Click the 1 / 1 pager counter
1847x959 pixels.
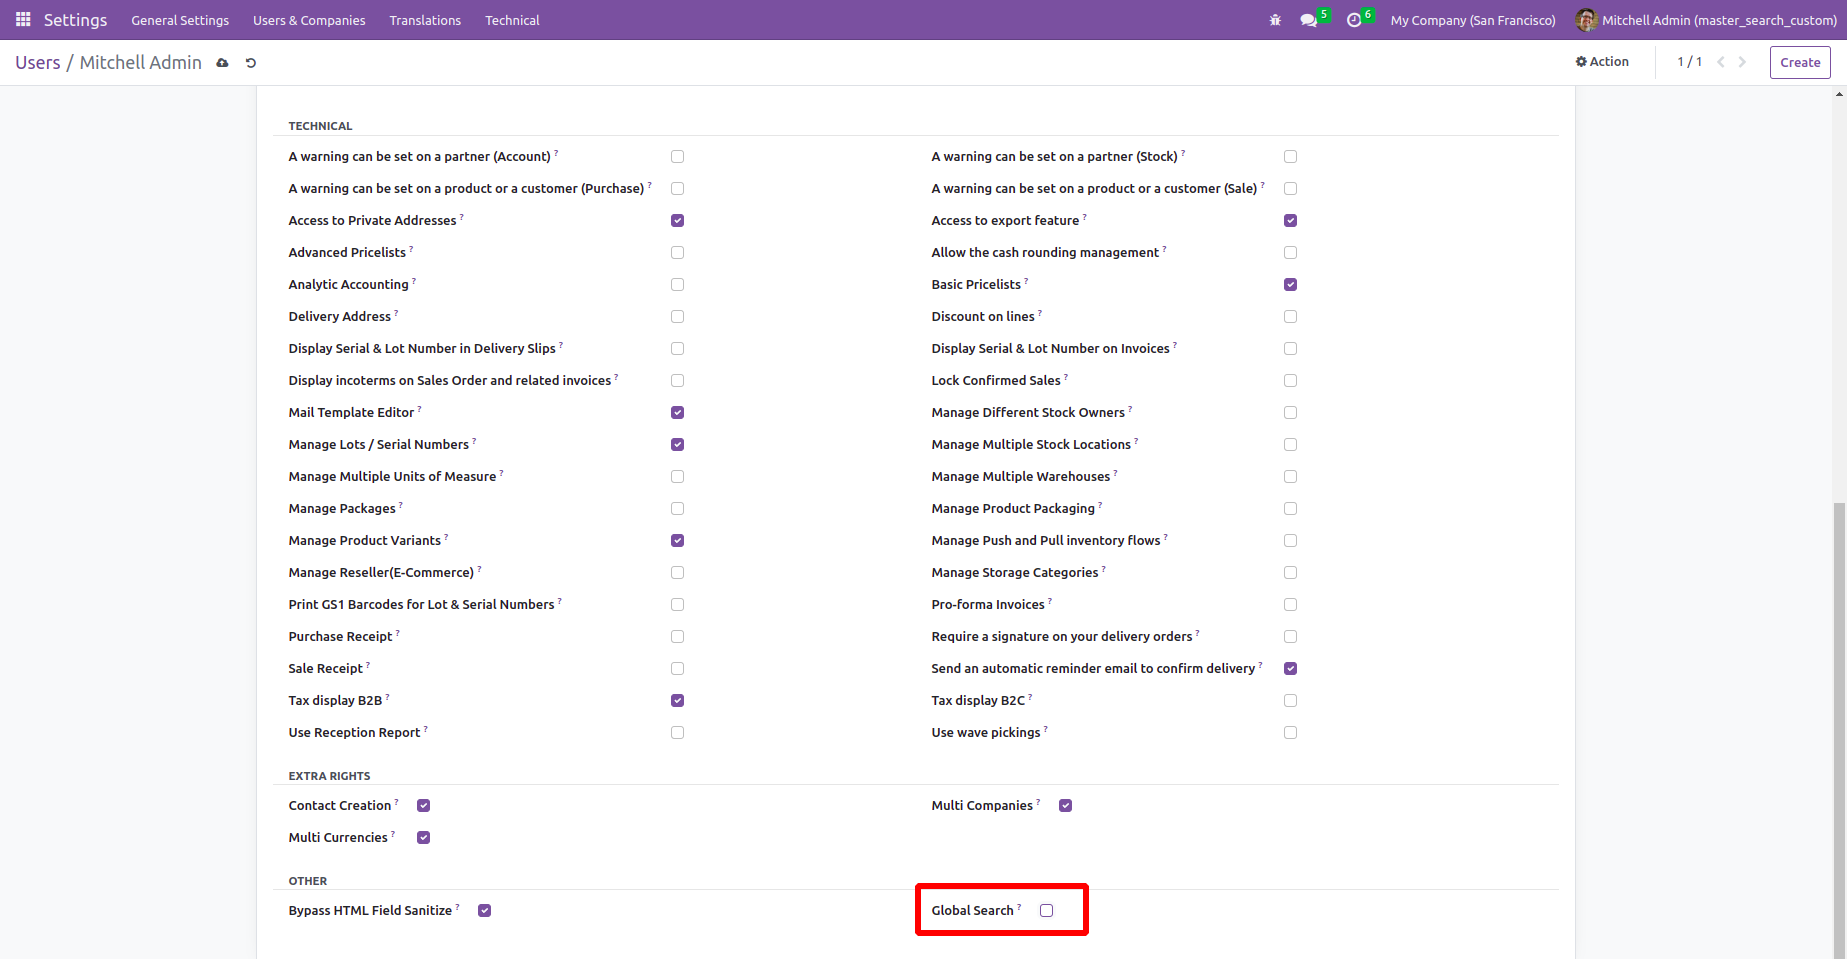click(x=1689, y=62)
